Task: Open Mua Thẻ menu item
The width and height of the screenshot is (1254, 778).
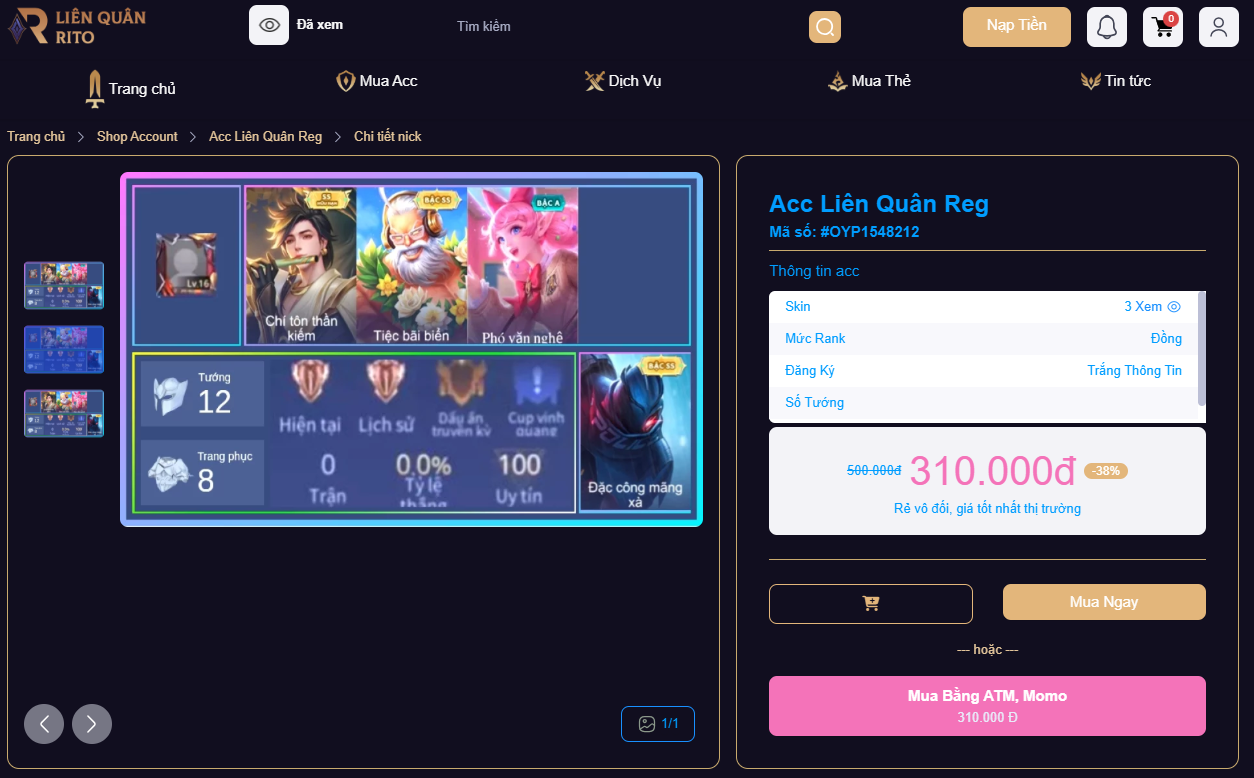Action: click(x=869, y=81)
